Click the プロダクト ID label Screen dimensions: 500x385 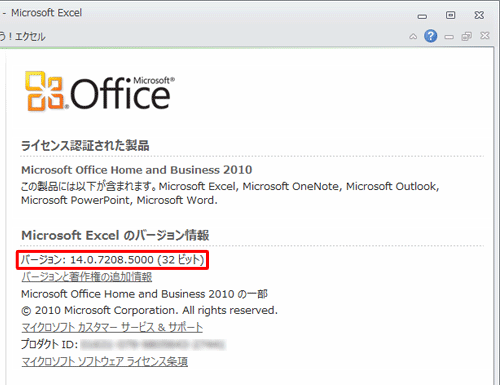[49, 344]
